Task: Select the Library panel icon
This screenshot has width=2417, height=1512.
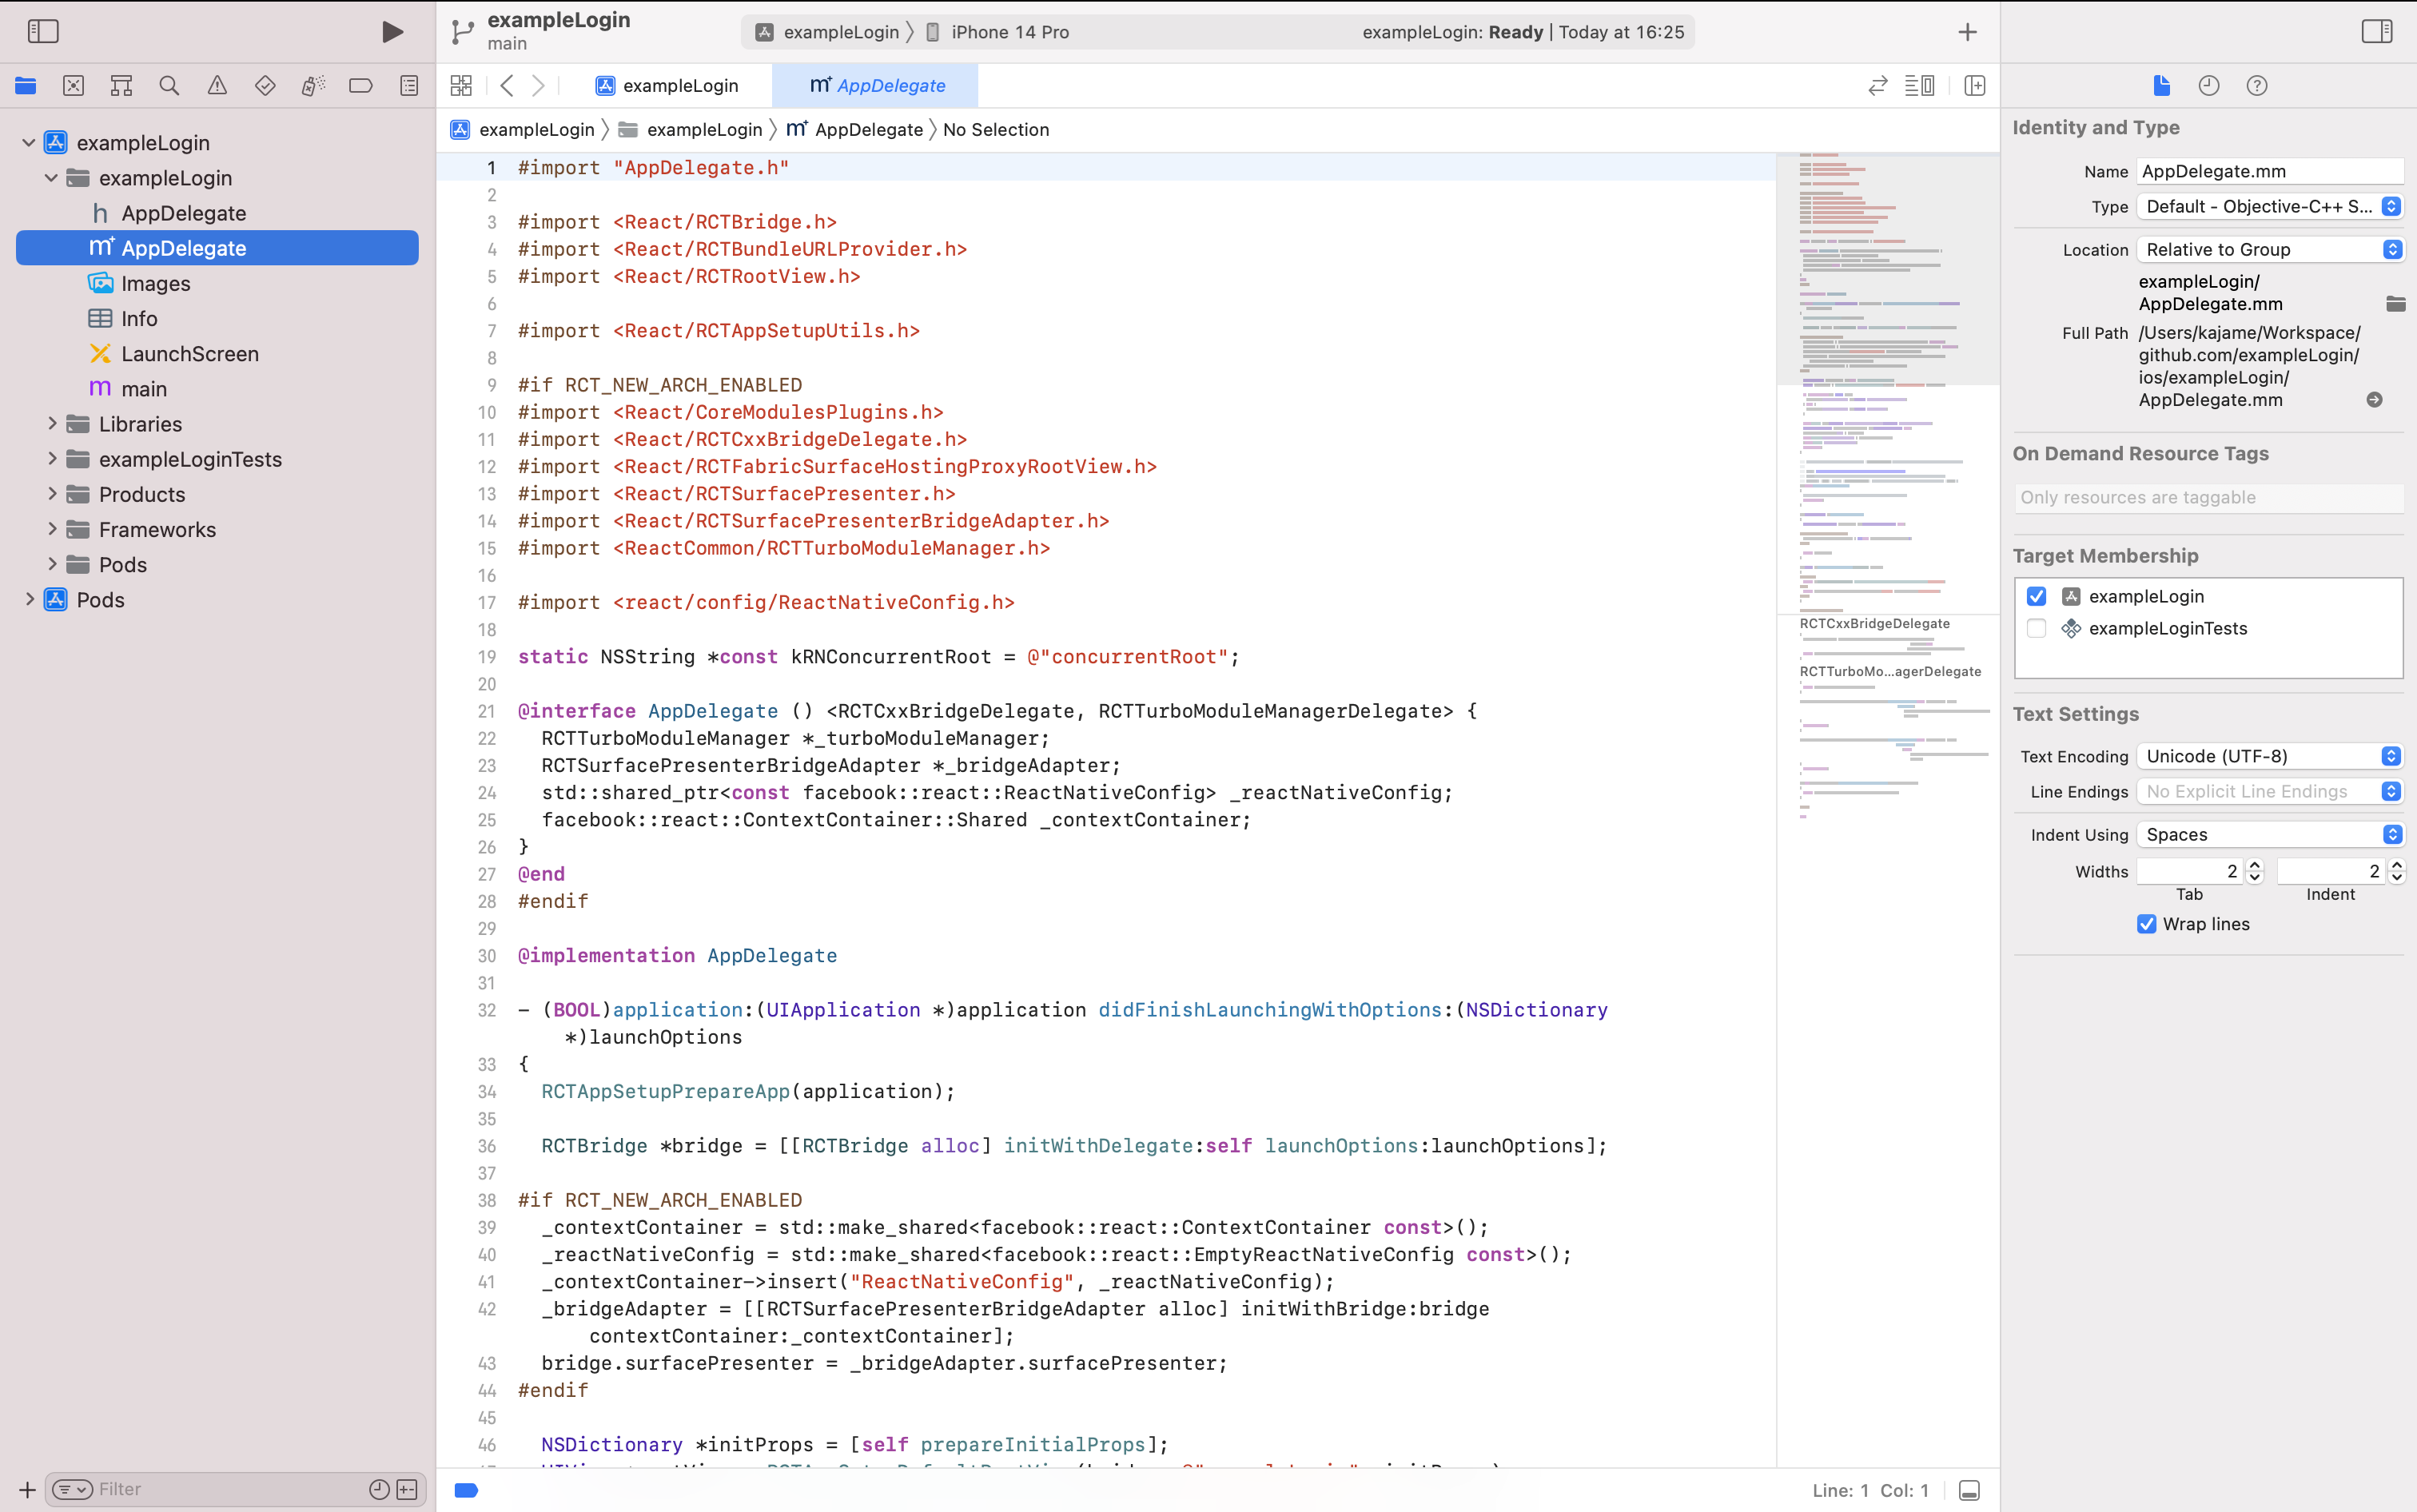Action: [x=1968, y=31]
